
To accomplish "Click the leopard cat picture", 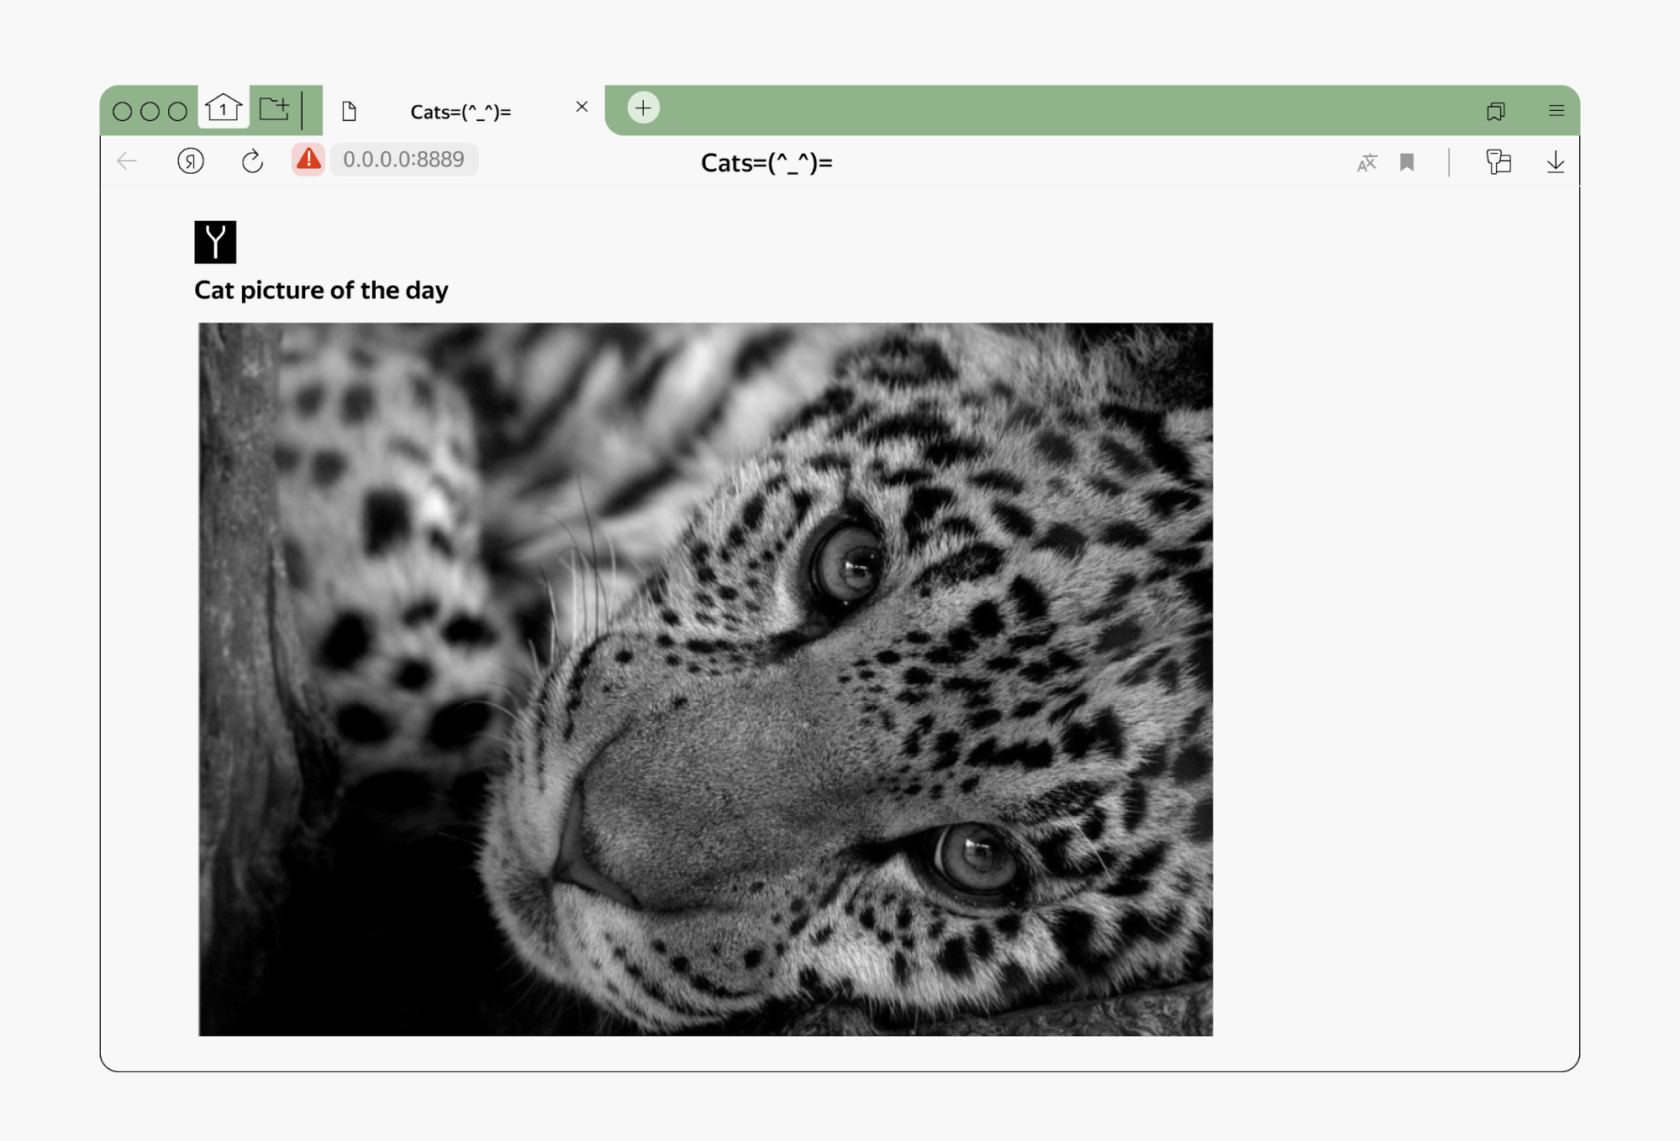I will 705,679.
